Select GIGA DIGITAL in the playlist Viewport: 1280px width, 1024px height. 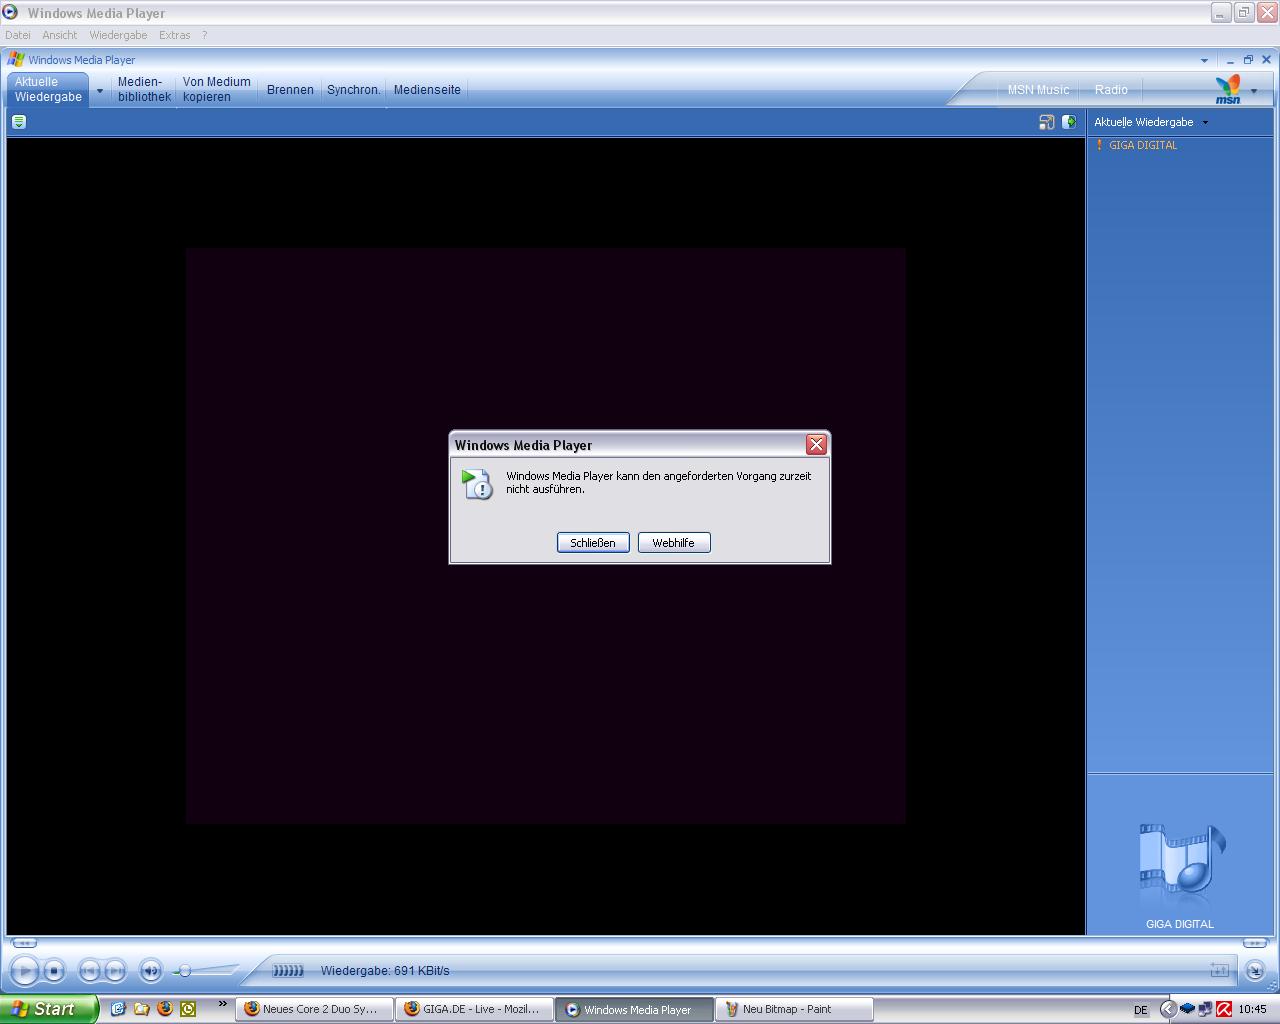point(1143,145)
